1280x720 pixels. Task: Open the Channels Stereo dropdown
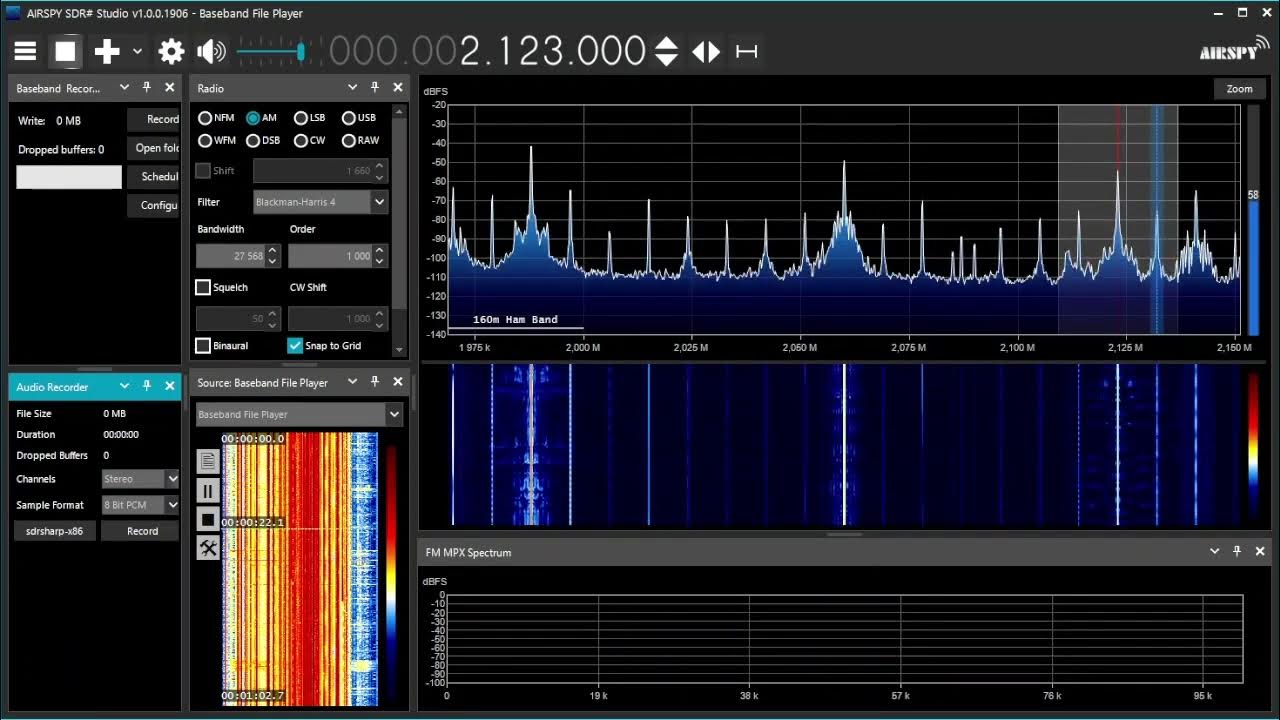pyautogui.click(x=140, y=479)
